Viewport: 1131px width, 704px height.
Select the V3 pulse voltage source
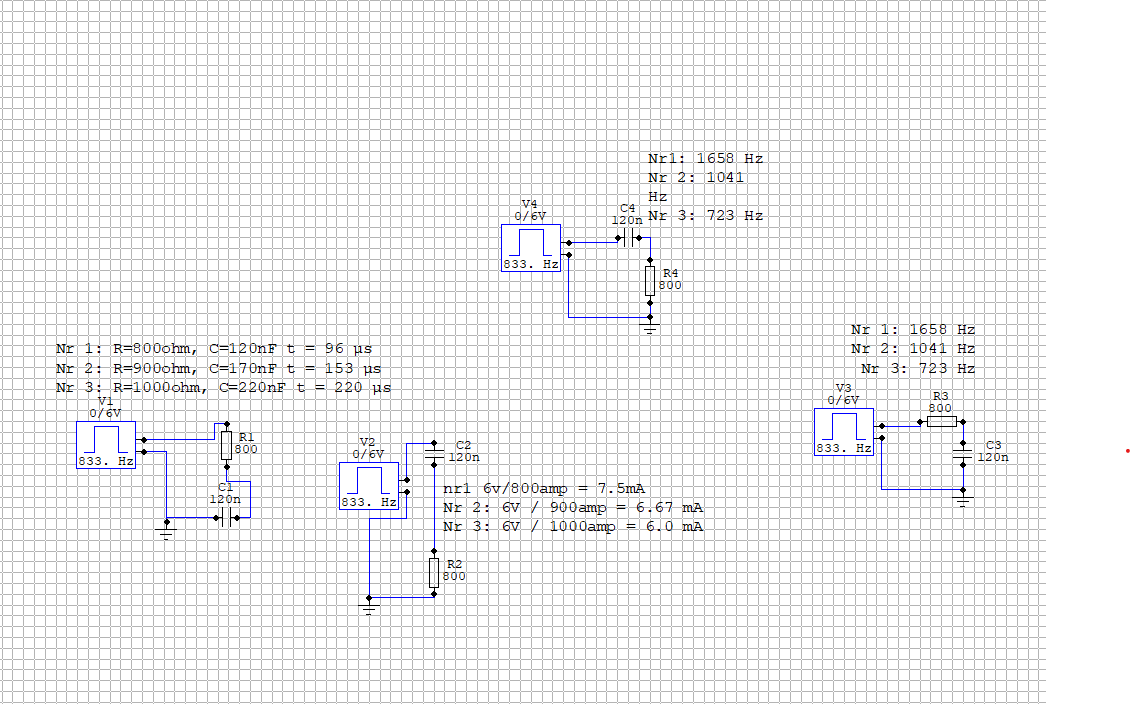point(844,432)
